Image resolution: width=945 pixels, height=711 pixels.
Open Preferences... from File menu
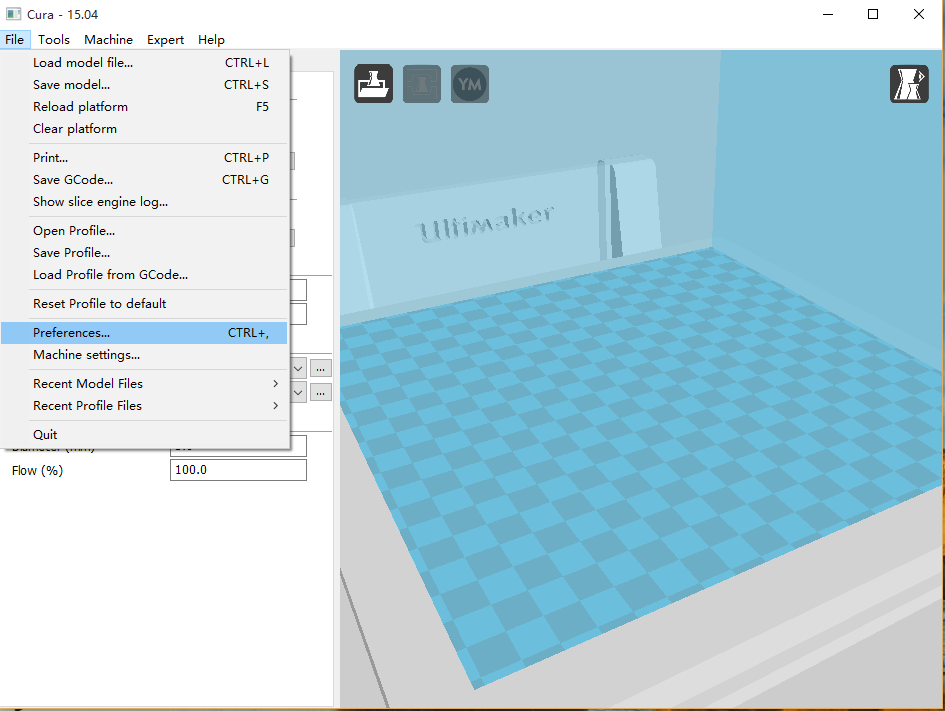(x=144, y=333)
